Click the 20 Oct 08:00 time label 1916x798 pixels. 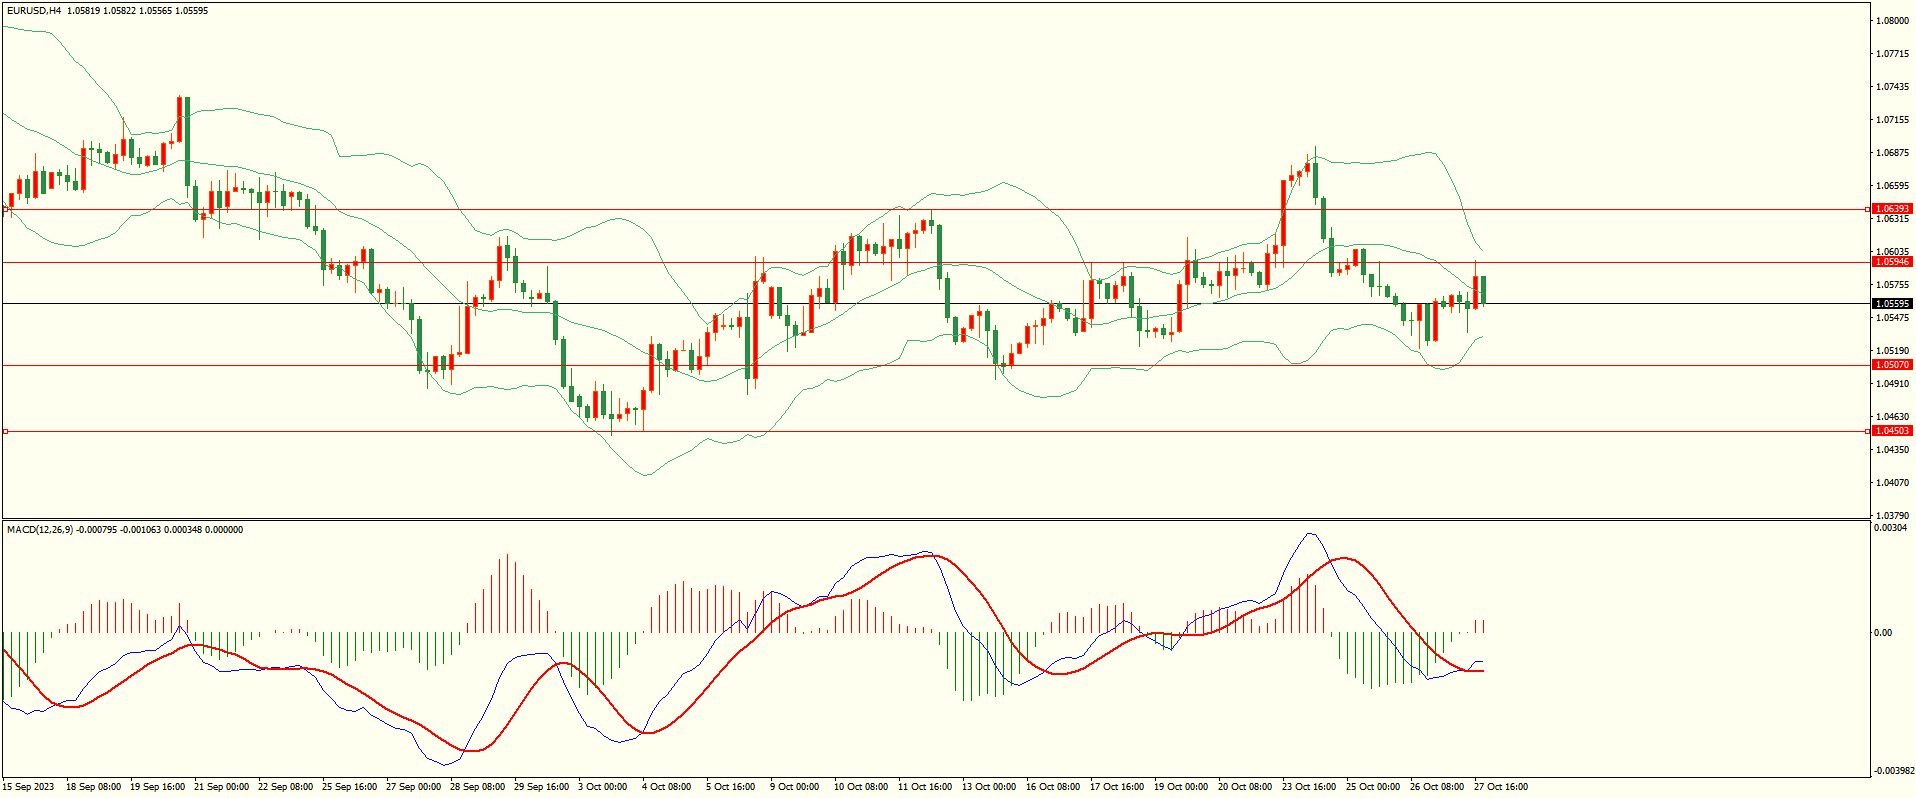pyautogui.click(x=1245, y=787)
